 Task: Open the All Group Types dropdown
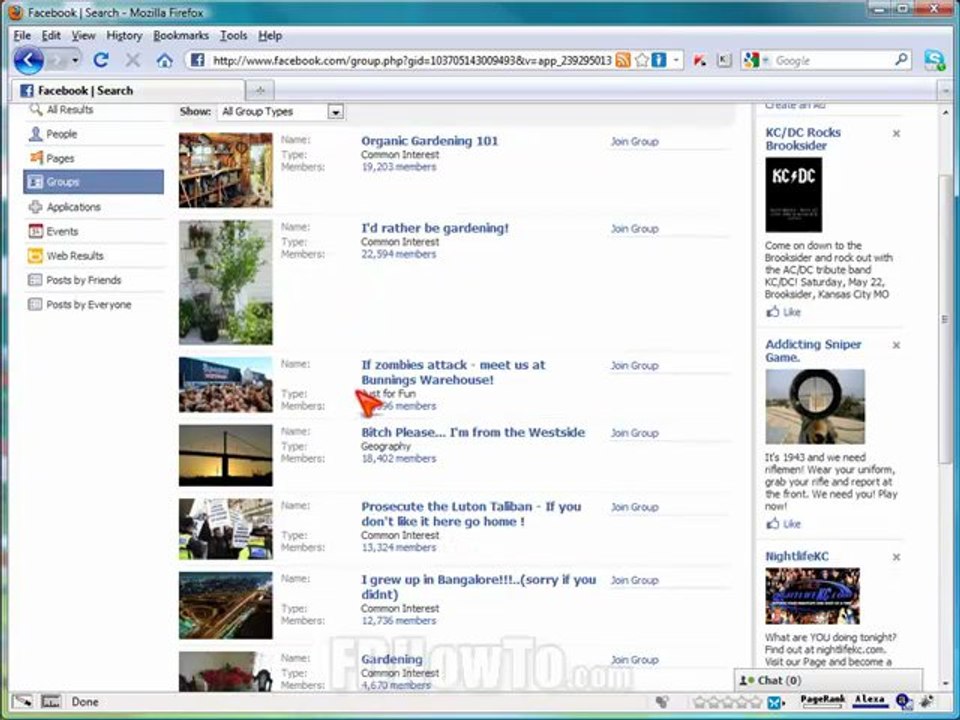coord(280,111)
